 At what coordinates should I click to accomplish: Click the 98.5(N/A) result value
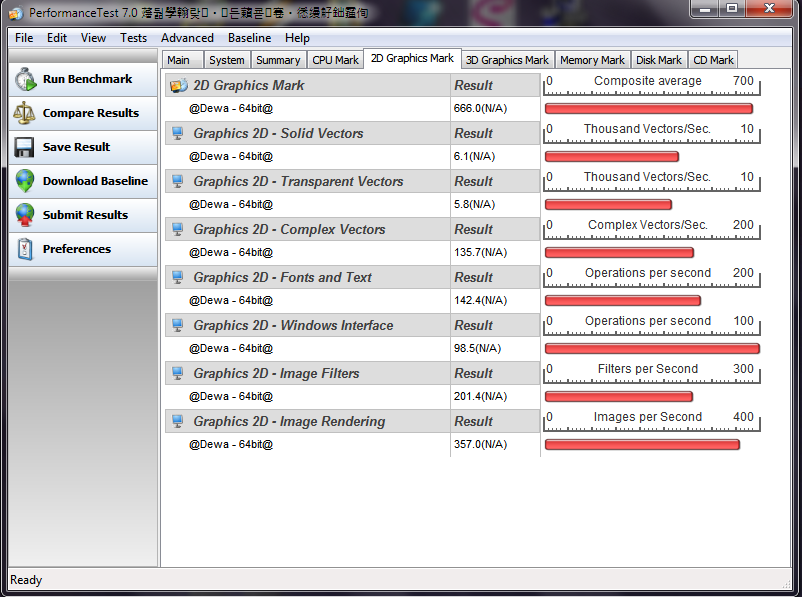click(x=477, y=348)
